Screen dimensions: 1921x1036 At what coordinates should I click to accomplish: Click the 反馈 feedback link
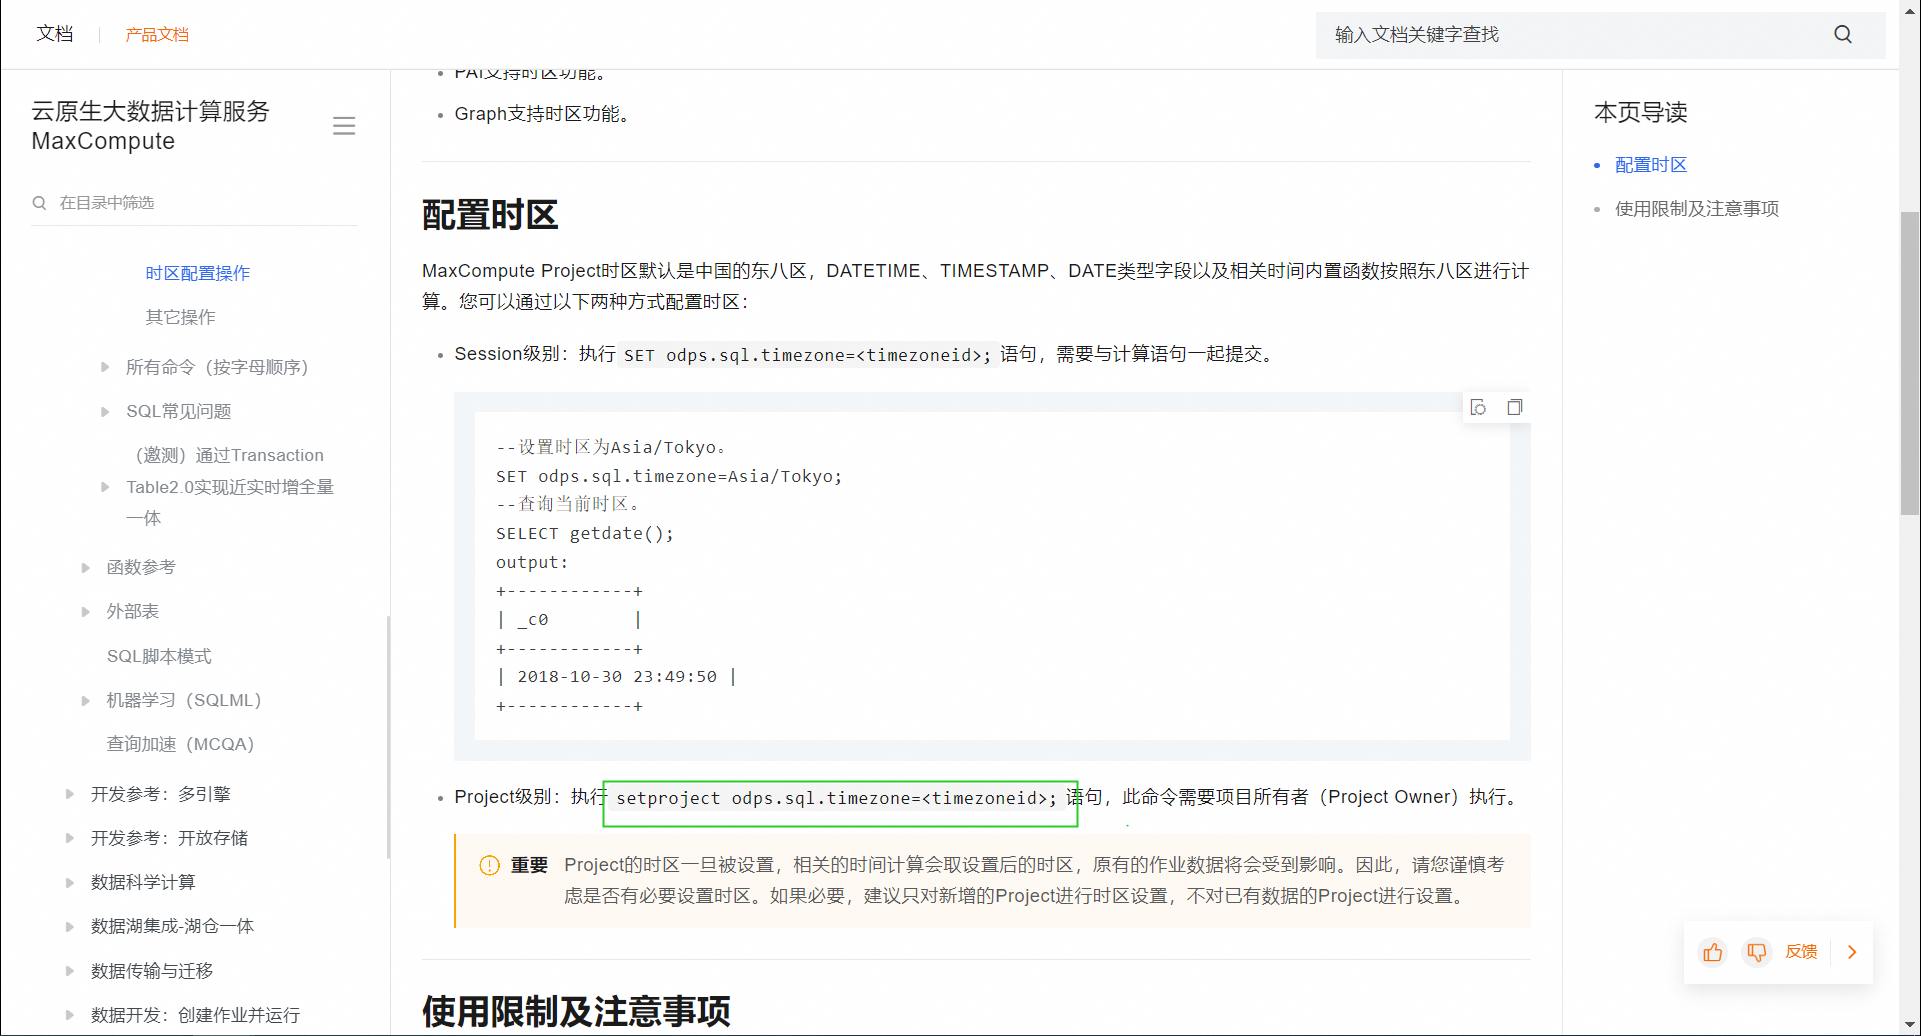(x=1801, y=952)
